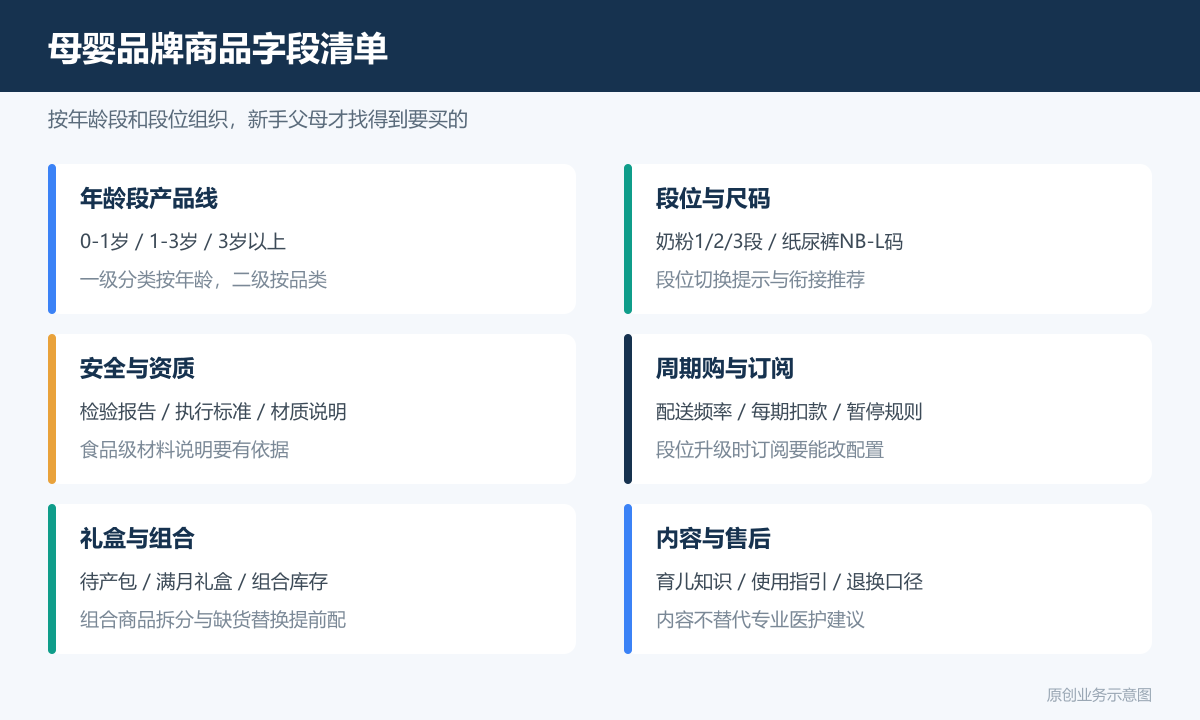Viewport: 1200px width, 720px height.
Task: Click the text 配送频率 / 每期扣款 / 暂停规则
Action: click(x=789, y=411)
